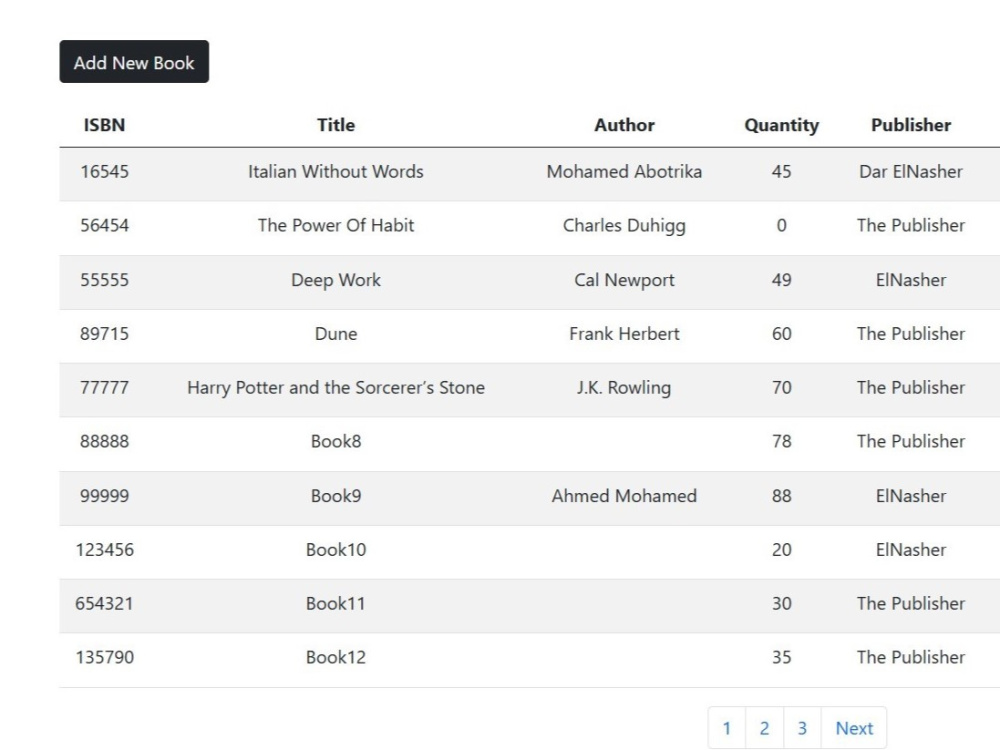Select the Author column header
Screen dimensions: 1000x750
624,125
